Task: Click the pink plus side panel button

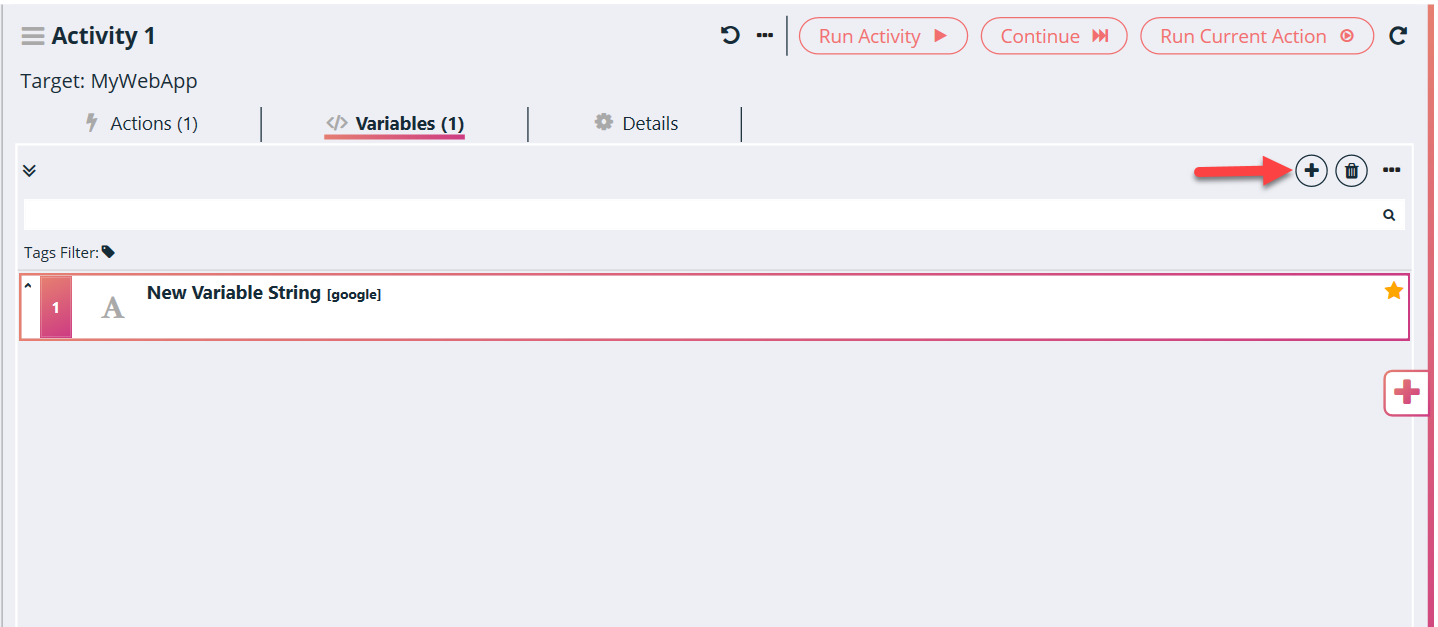Action: 1406,392
